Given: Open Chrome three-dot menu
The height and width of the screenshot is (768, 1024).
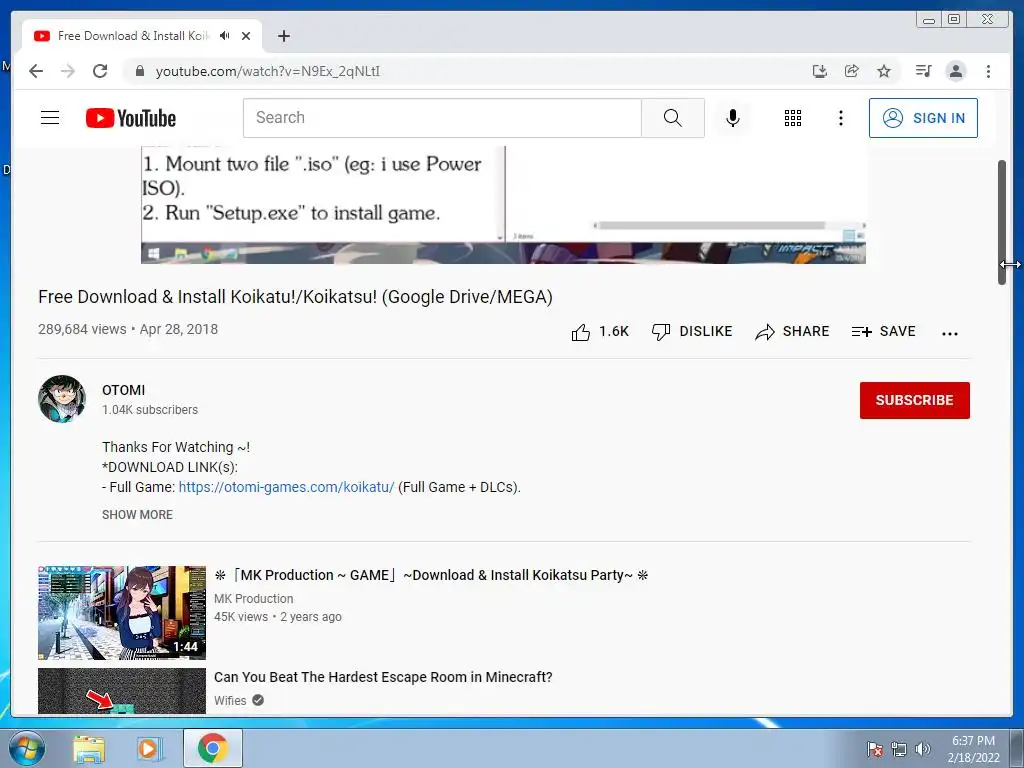Looking at the screenshot, I should pos(988,71).
